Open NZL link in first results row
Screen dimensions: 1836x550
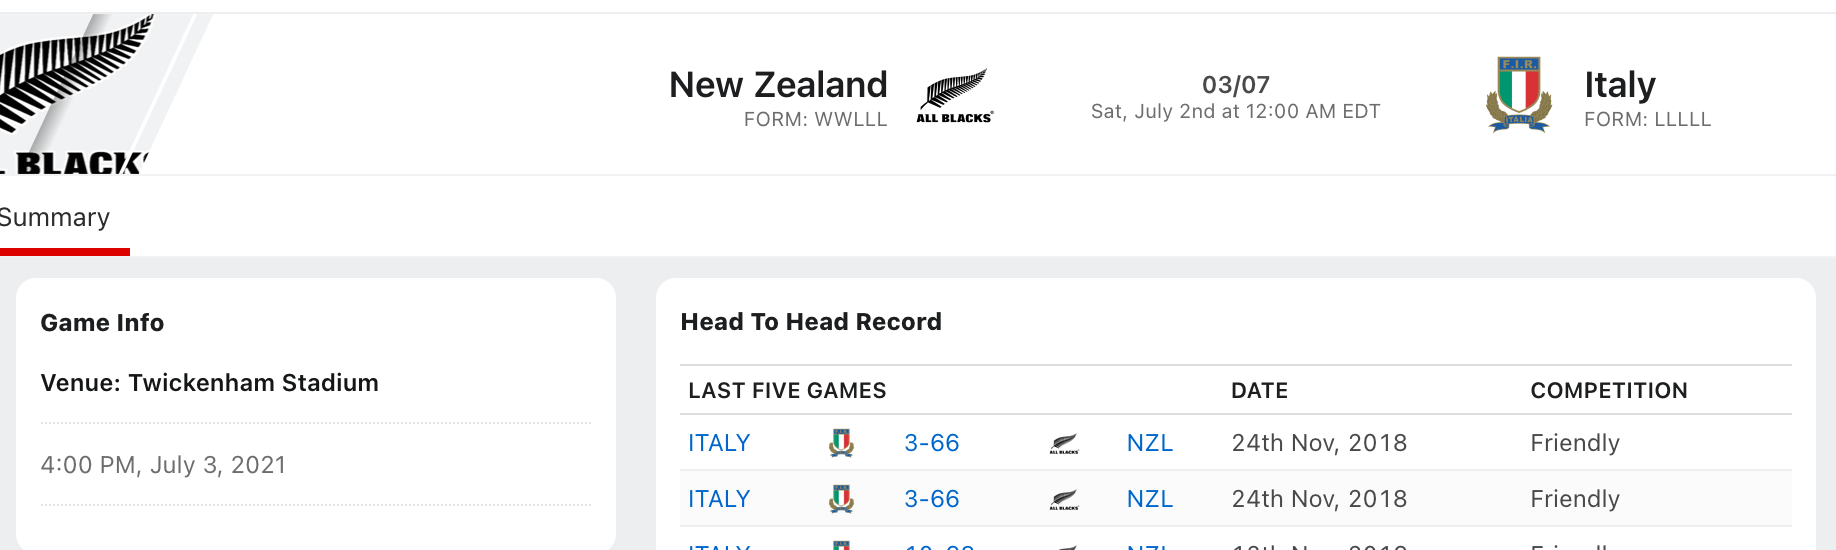[x=1150, y=443]
